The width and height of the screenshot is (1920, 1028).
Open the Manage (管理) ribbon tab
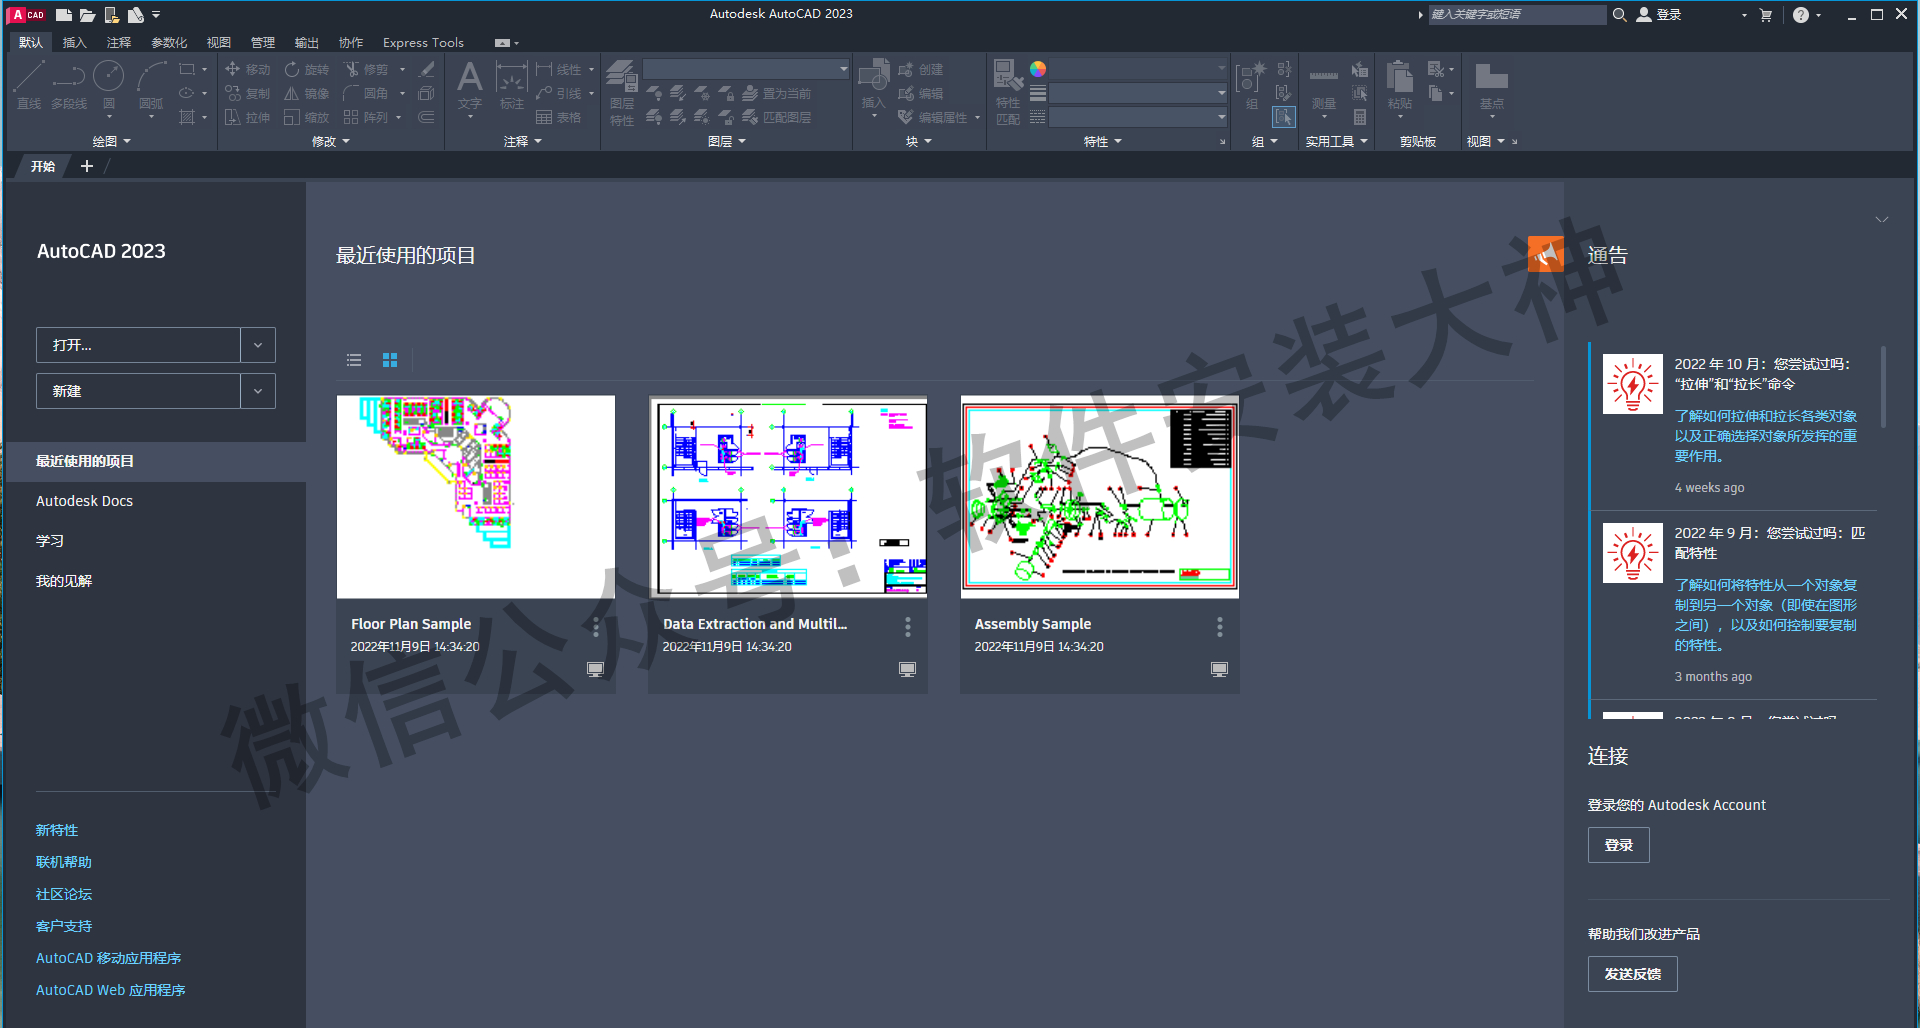(262, 43)
